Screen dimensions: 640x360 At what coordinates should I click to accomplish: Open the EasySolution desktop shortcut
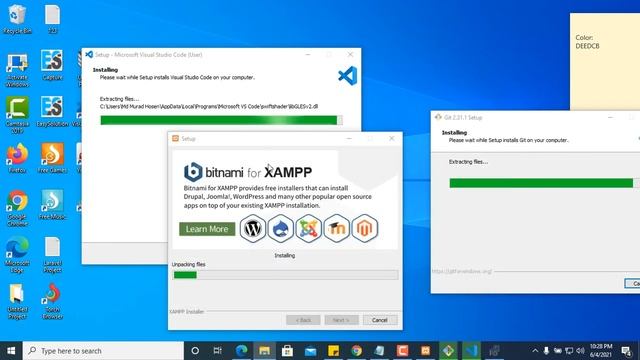[52, 112]
